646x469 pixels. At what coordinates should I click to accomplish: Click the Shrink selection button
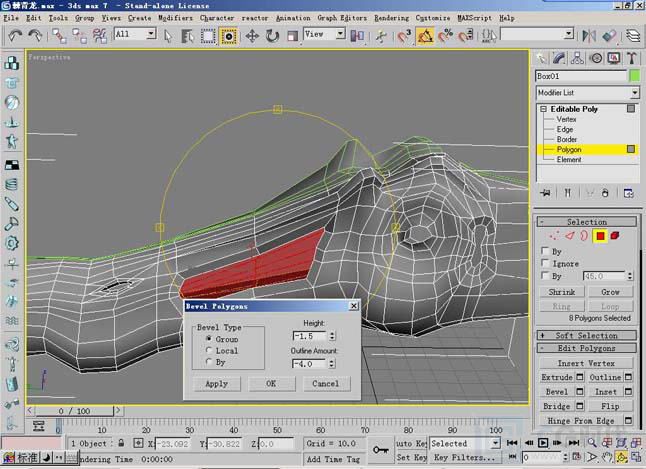pos(562,292)
